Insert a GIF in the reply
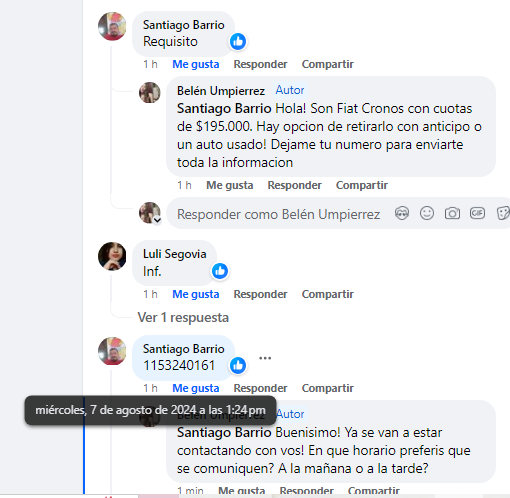Image resolution: width=510 pixels, height=498 pixels. [x=477, y=213]
